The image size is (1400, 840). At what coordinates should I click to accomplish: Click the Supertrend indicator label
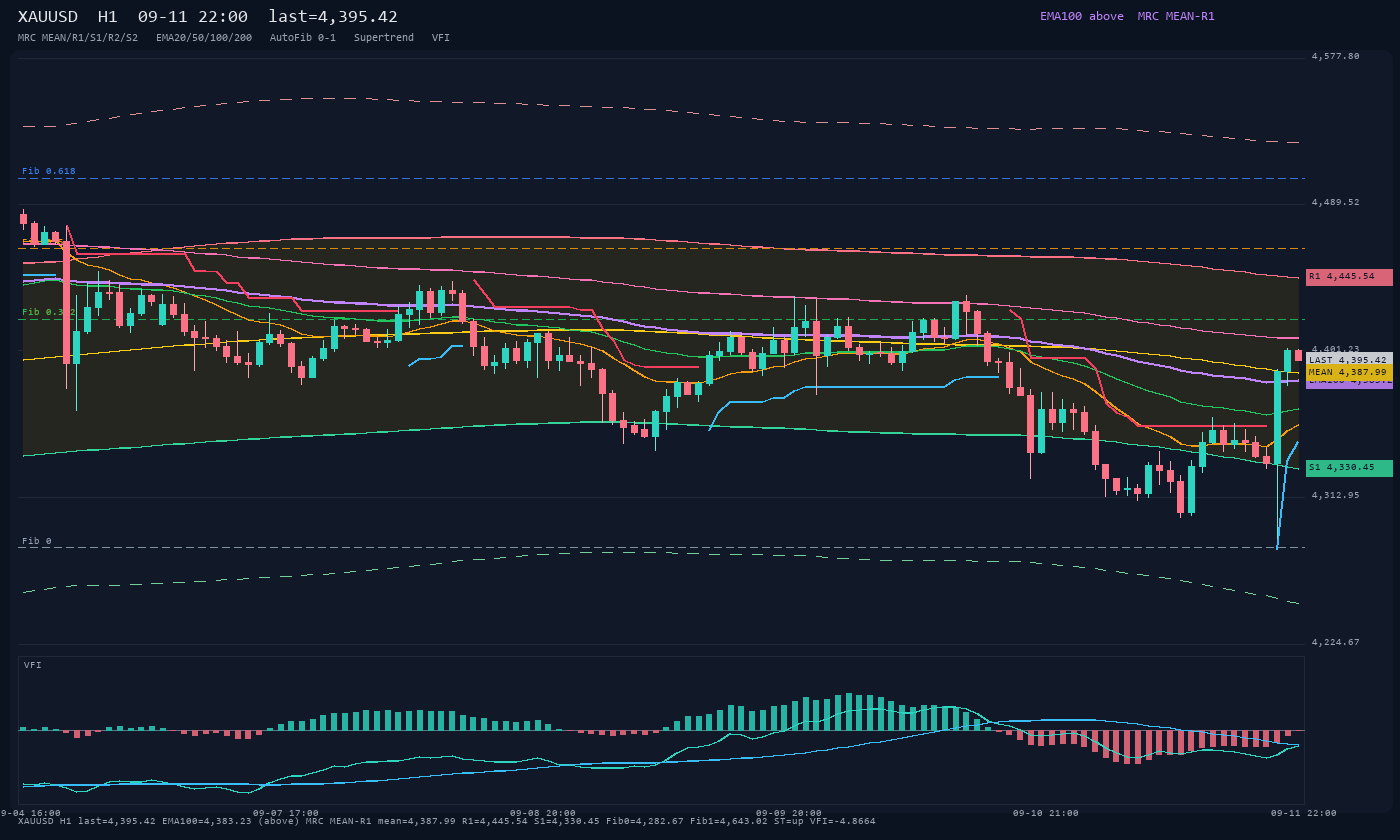click(x=384, y=38)
